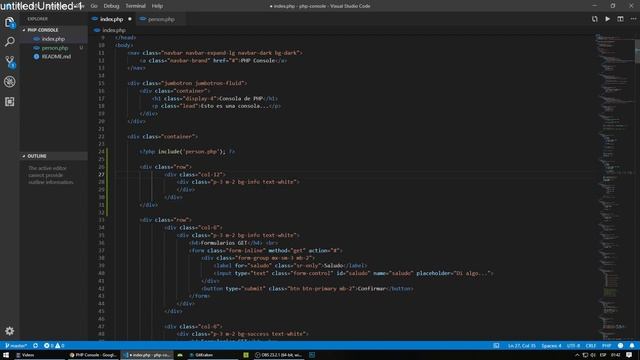This screenshot has height=360, width=640.
Task: Click the notifications bell in status bar
Action: coord(632,346)
